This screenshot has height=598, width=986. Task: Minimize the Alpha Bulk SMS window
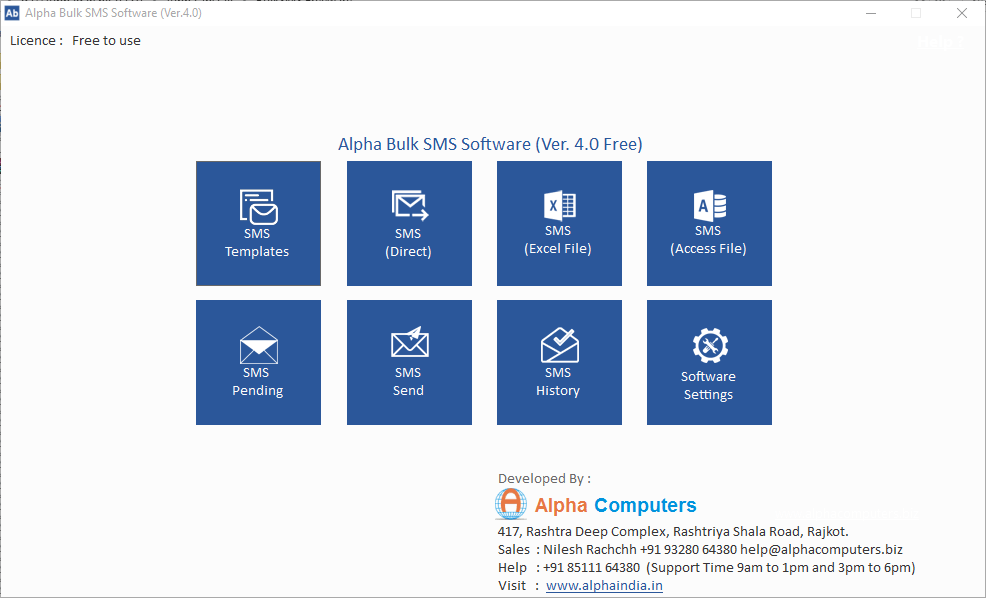[x=870, y=13]
